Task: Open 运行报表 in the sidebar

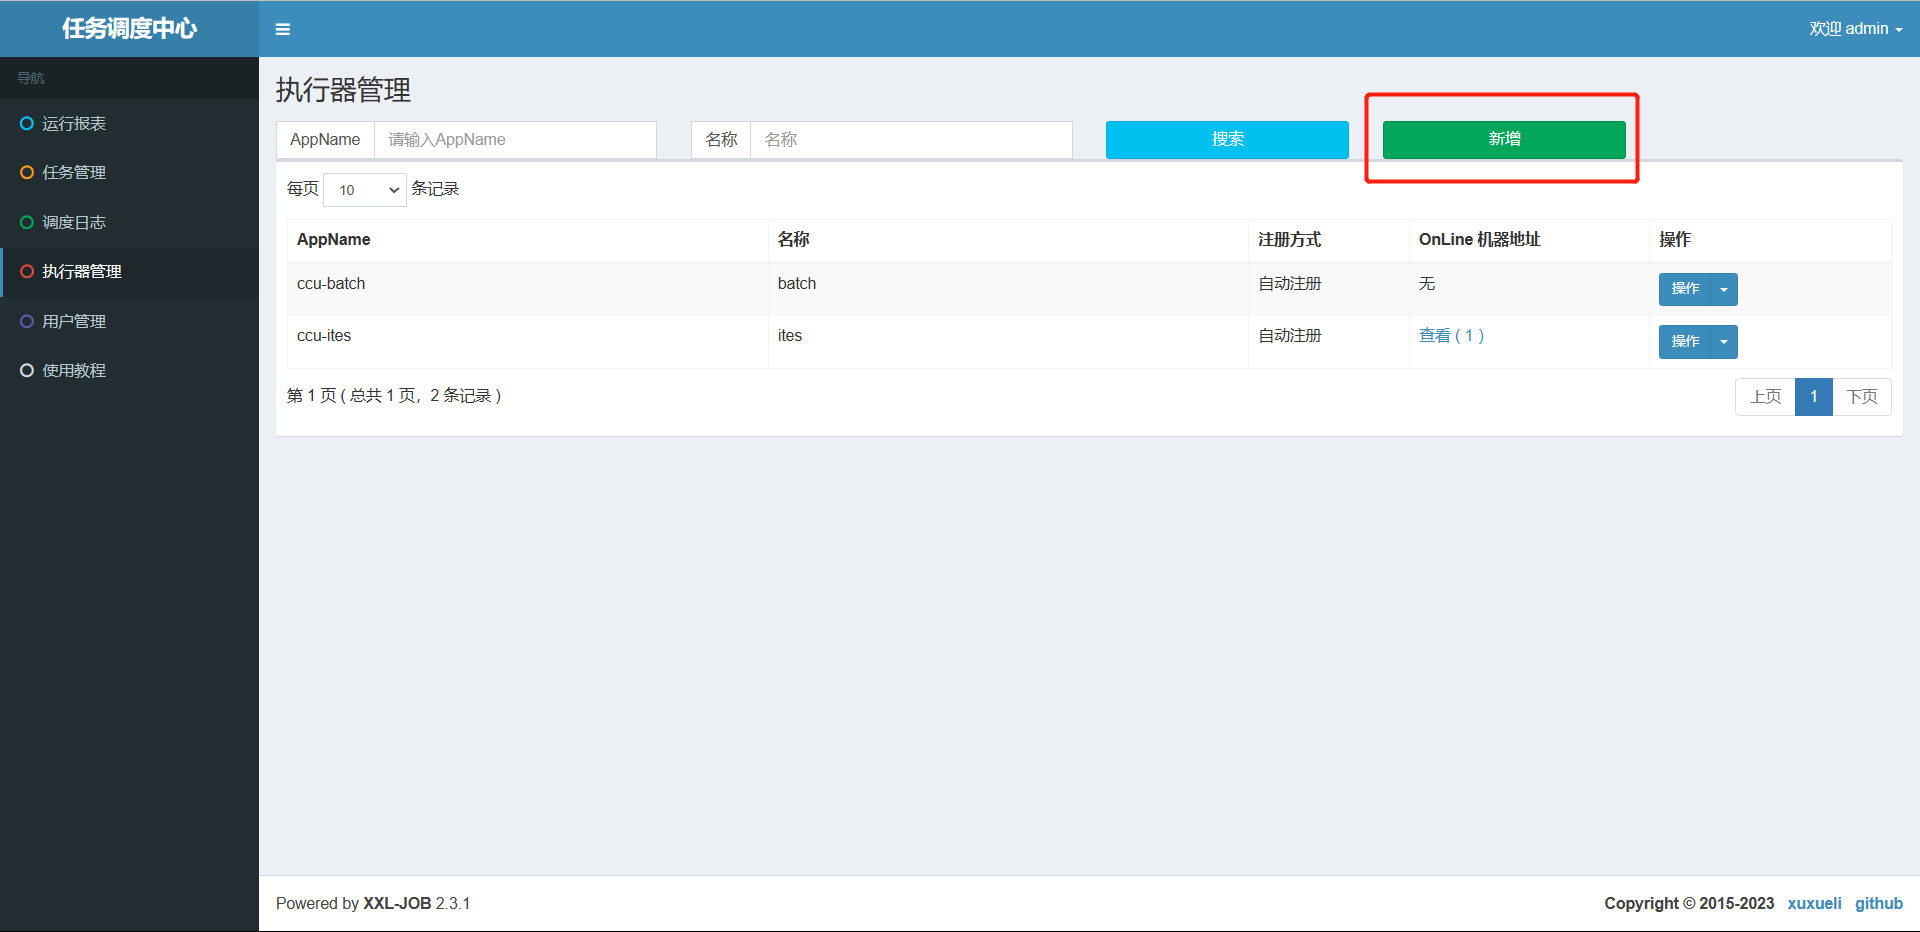Action: pos(129,123)
